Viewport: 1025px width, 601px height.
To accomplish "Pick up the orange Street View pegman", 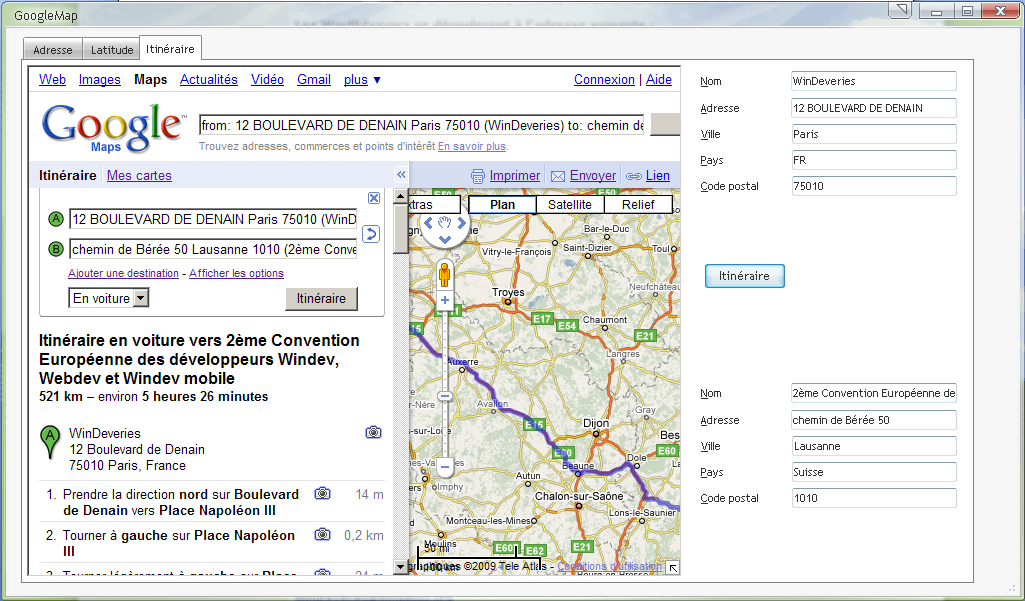I will [x=445, y=275].
